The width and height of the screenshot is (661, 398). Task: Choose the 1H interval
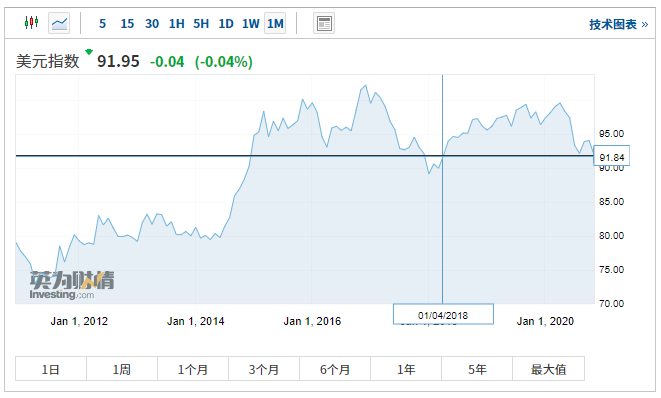coord(177,24)
